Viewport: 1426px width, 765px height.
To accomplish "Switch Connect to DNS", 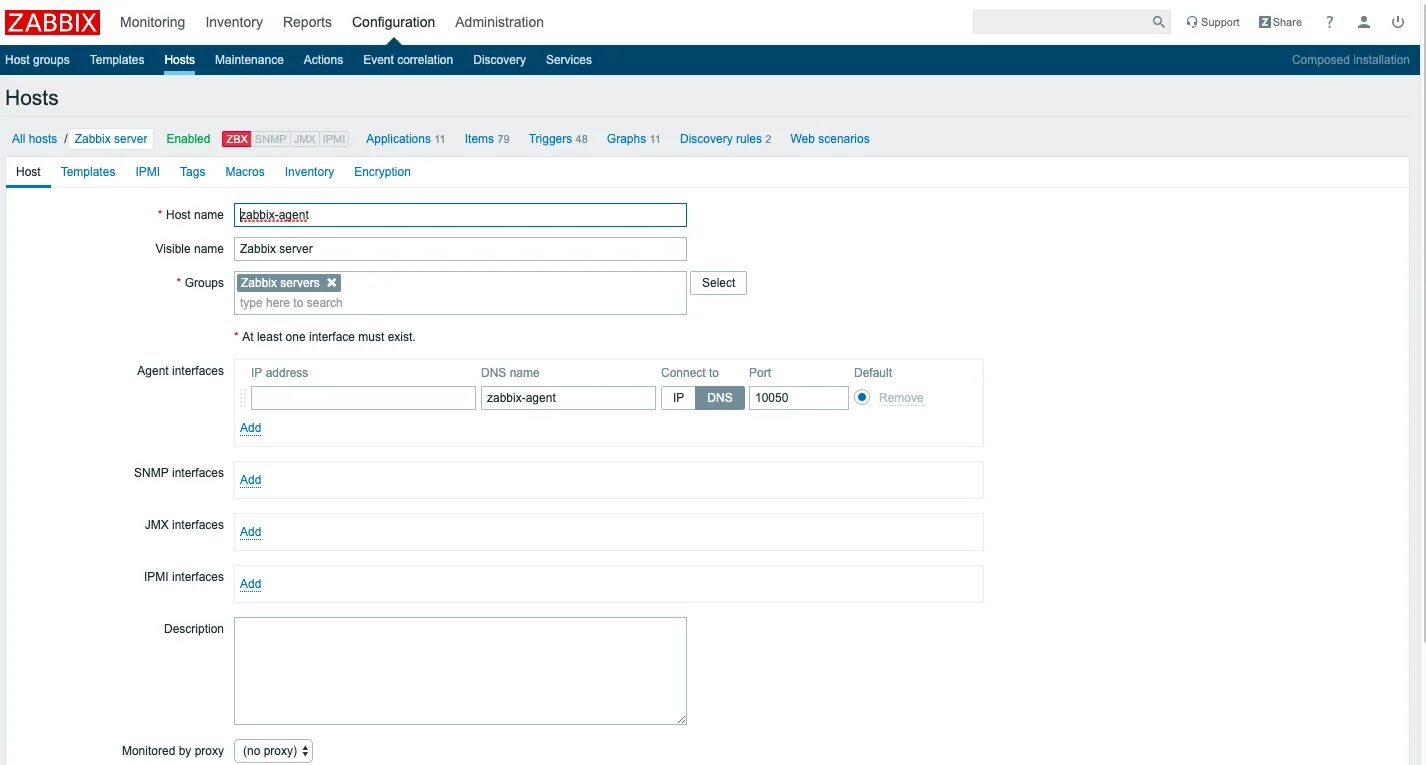I will pos(720,398).
